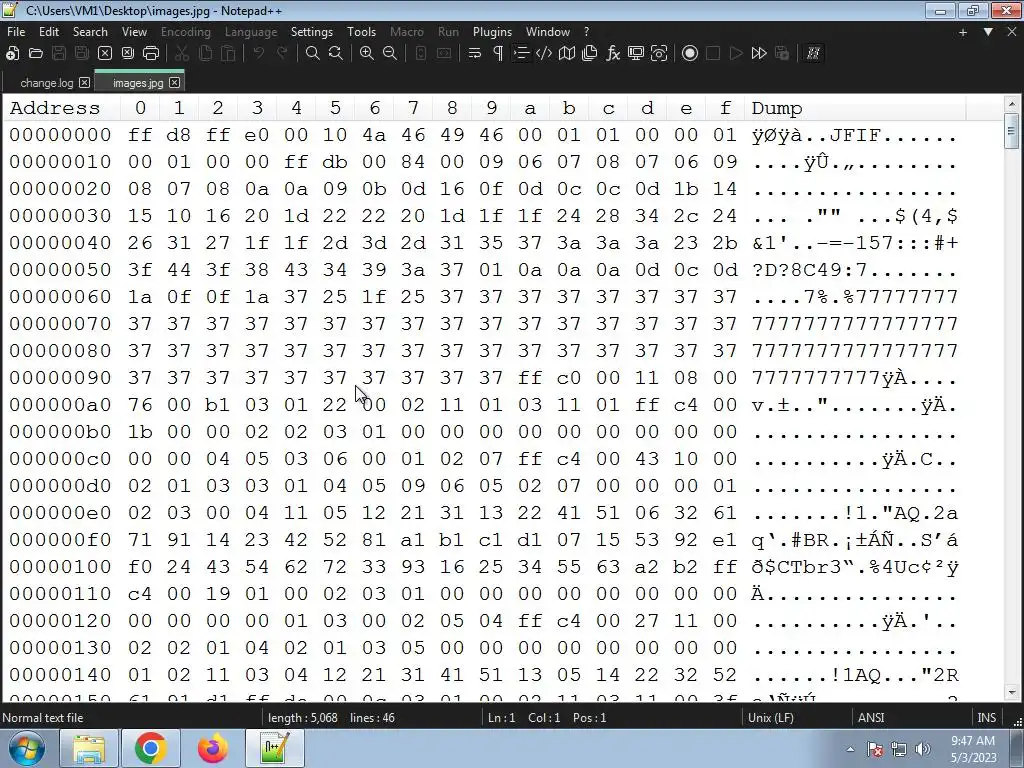
Task: Open the Settings menu
Action: point(312,31)
